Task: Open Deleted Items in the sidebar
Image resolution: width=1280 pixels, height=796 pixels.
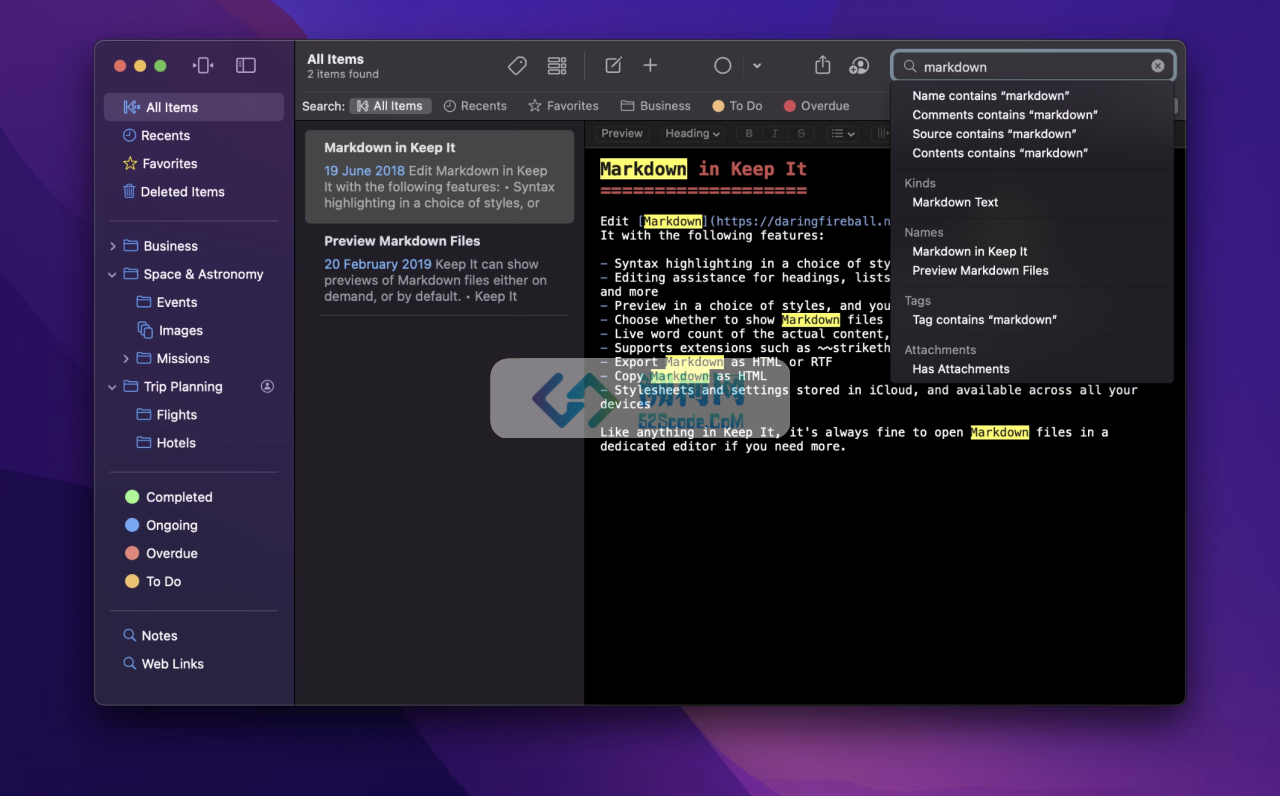Action: 194,191
